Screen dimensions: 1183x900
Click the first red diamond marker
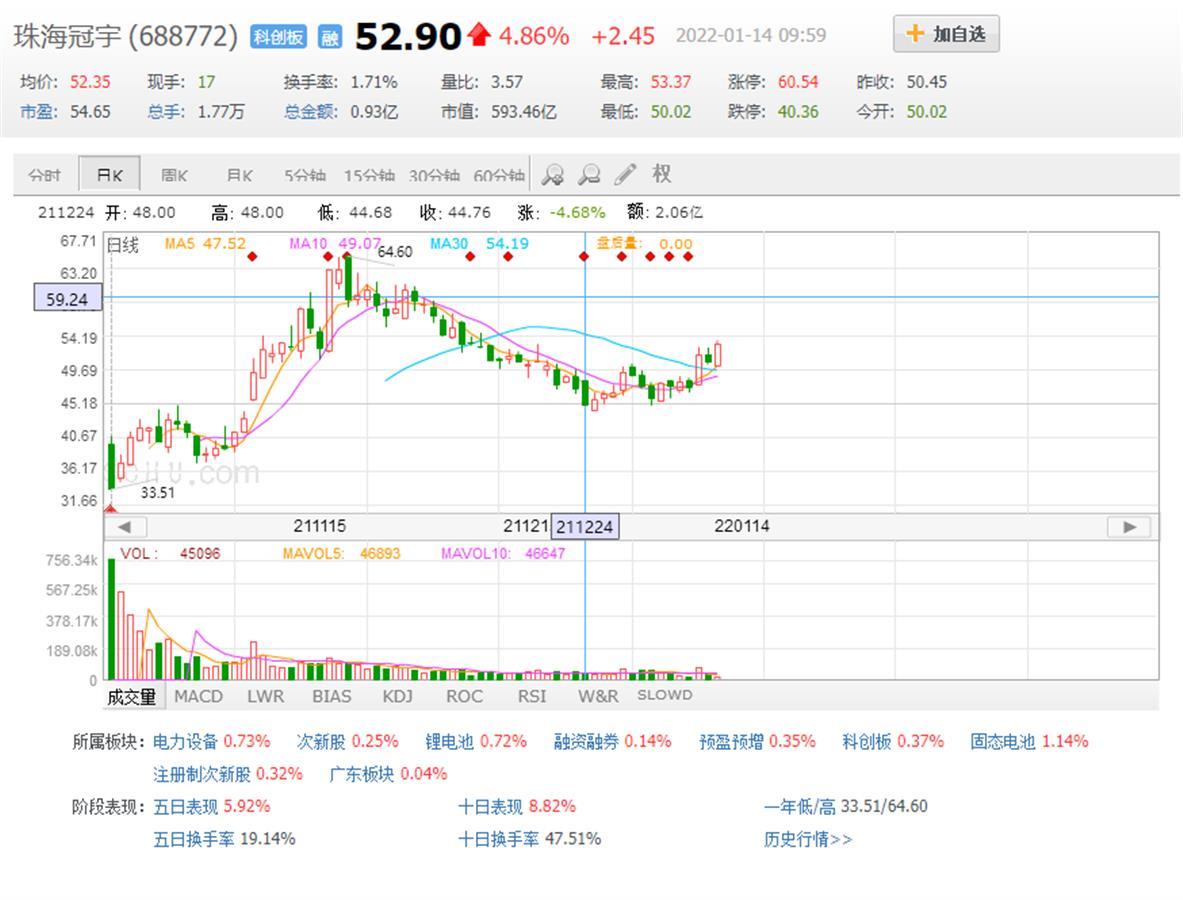[252, 256]
